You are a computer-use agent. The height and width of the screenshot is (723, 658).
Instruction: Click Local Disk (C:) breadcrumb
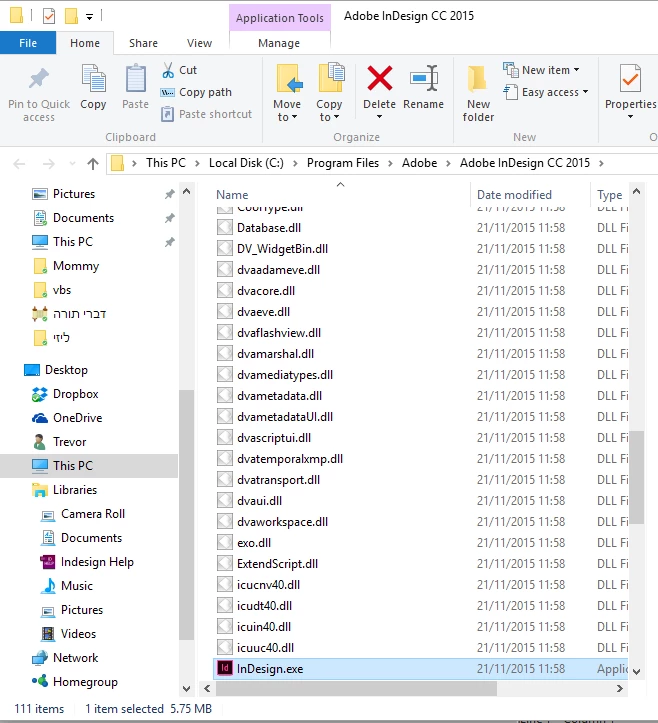[246, 163]
